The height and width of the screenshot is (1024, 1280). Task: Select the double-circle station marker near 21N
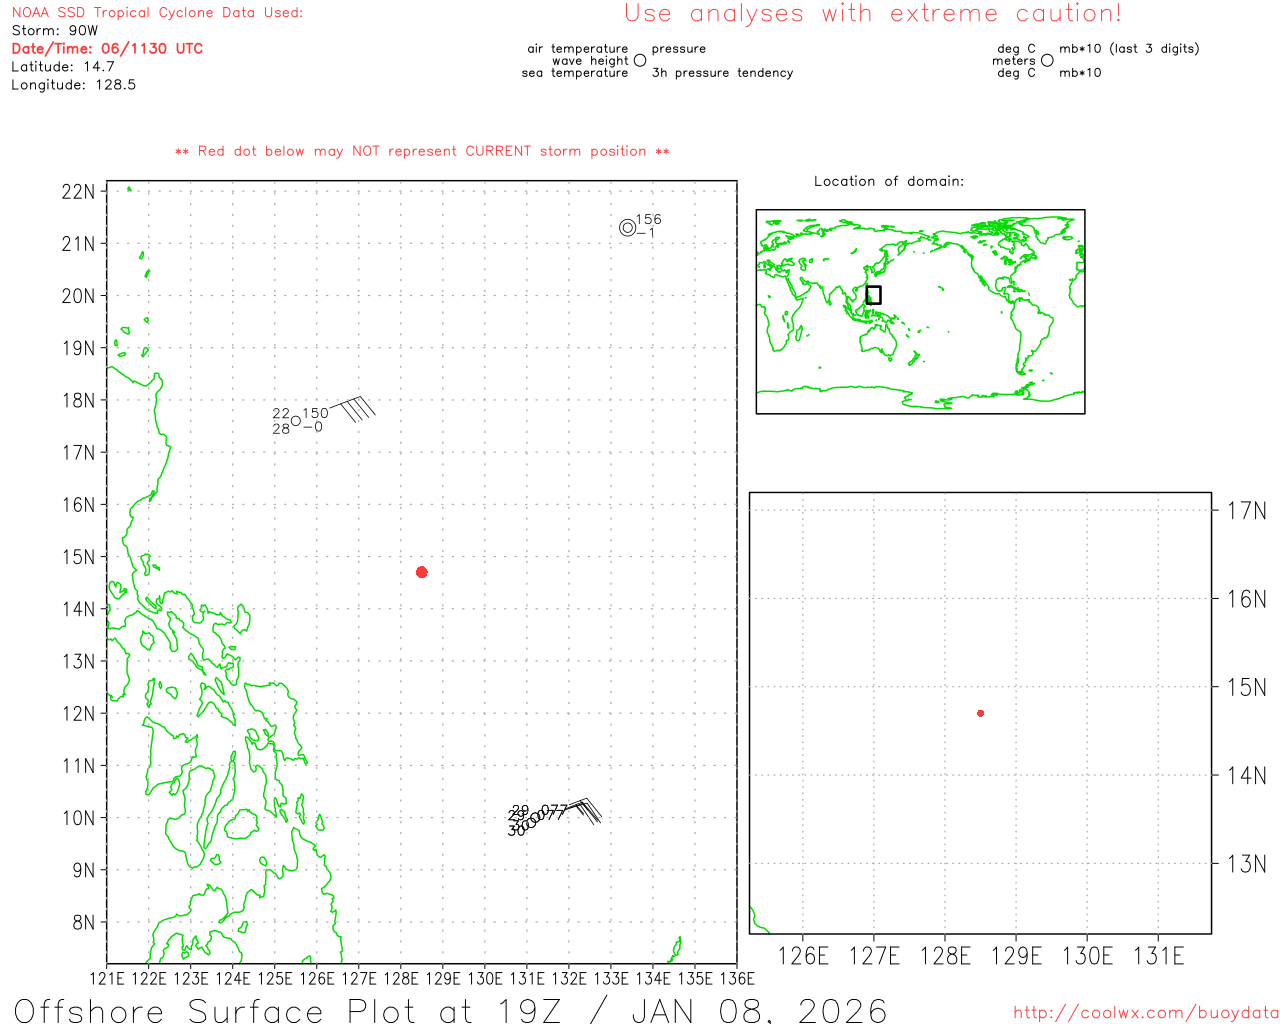(627, 227)
